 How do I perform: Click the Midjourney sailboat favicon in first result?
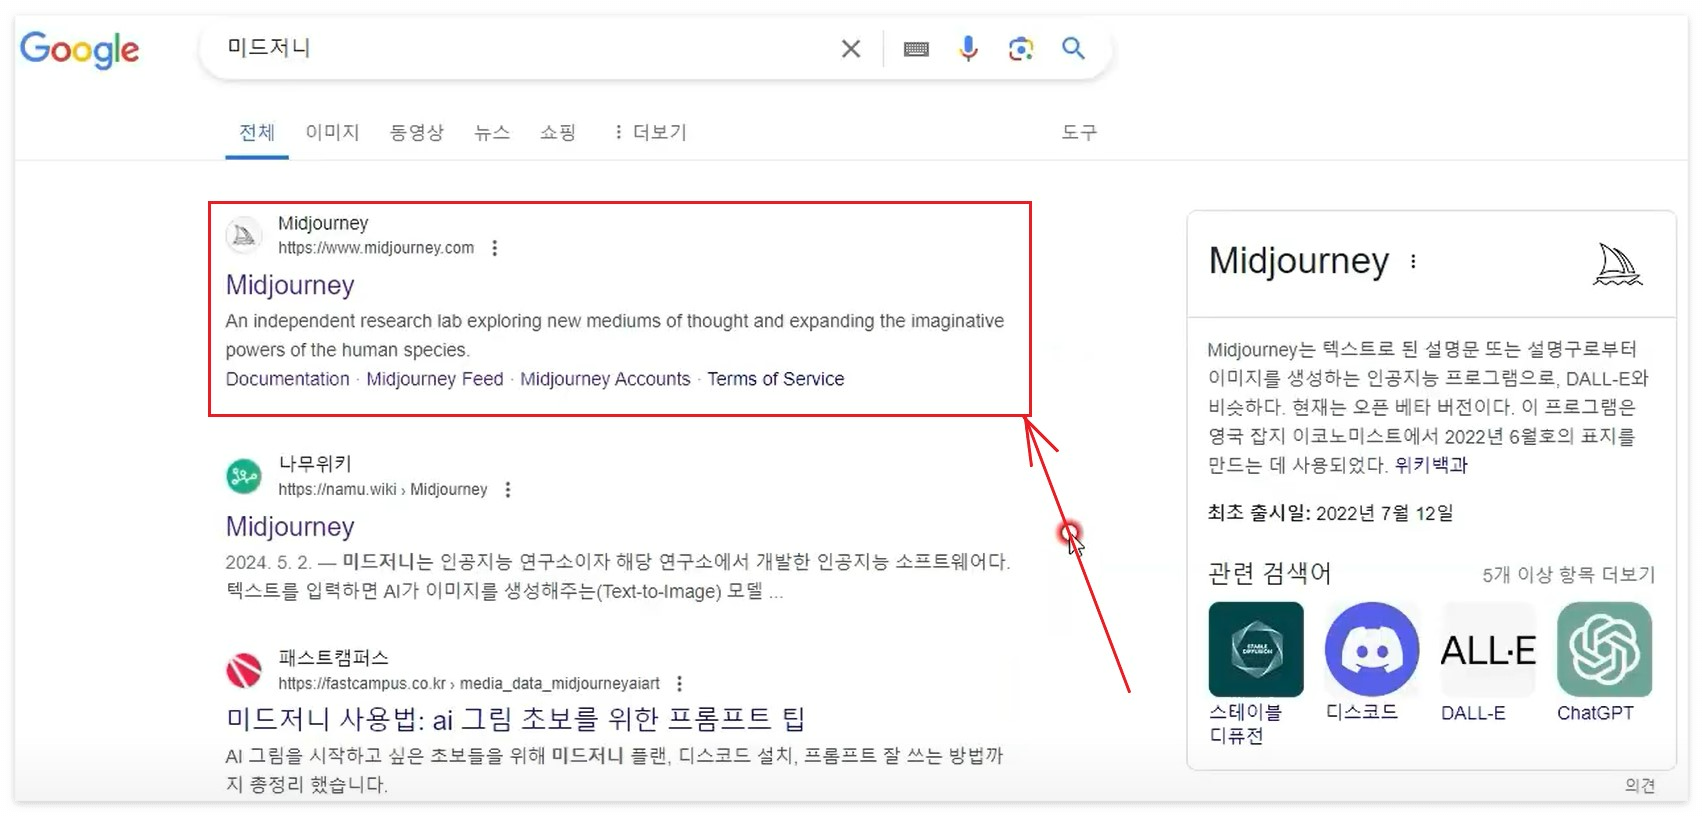coord(243,236)
